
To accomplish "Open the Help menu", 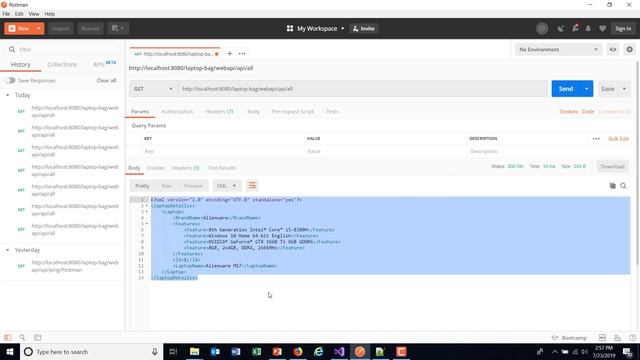I will 50,14.
